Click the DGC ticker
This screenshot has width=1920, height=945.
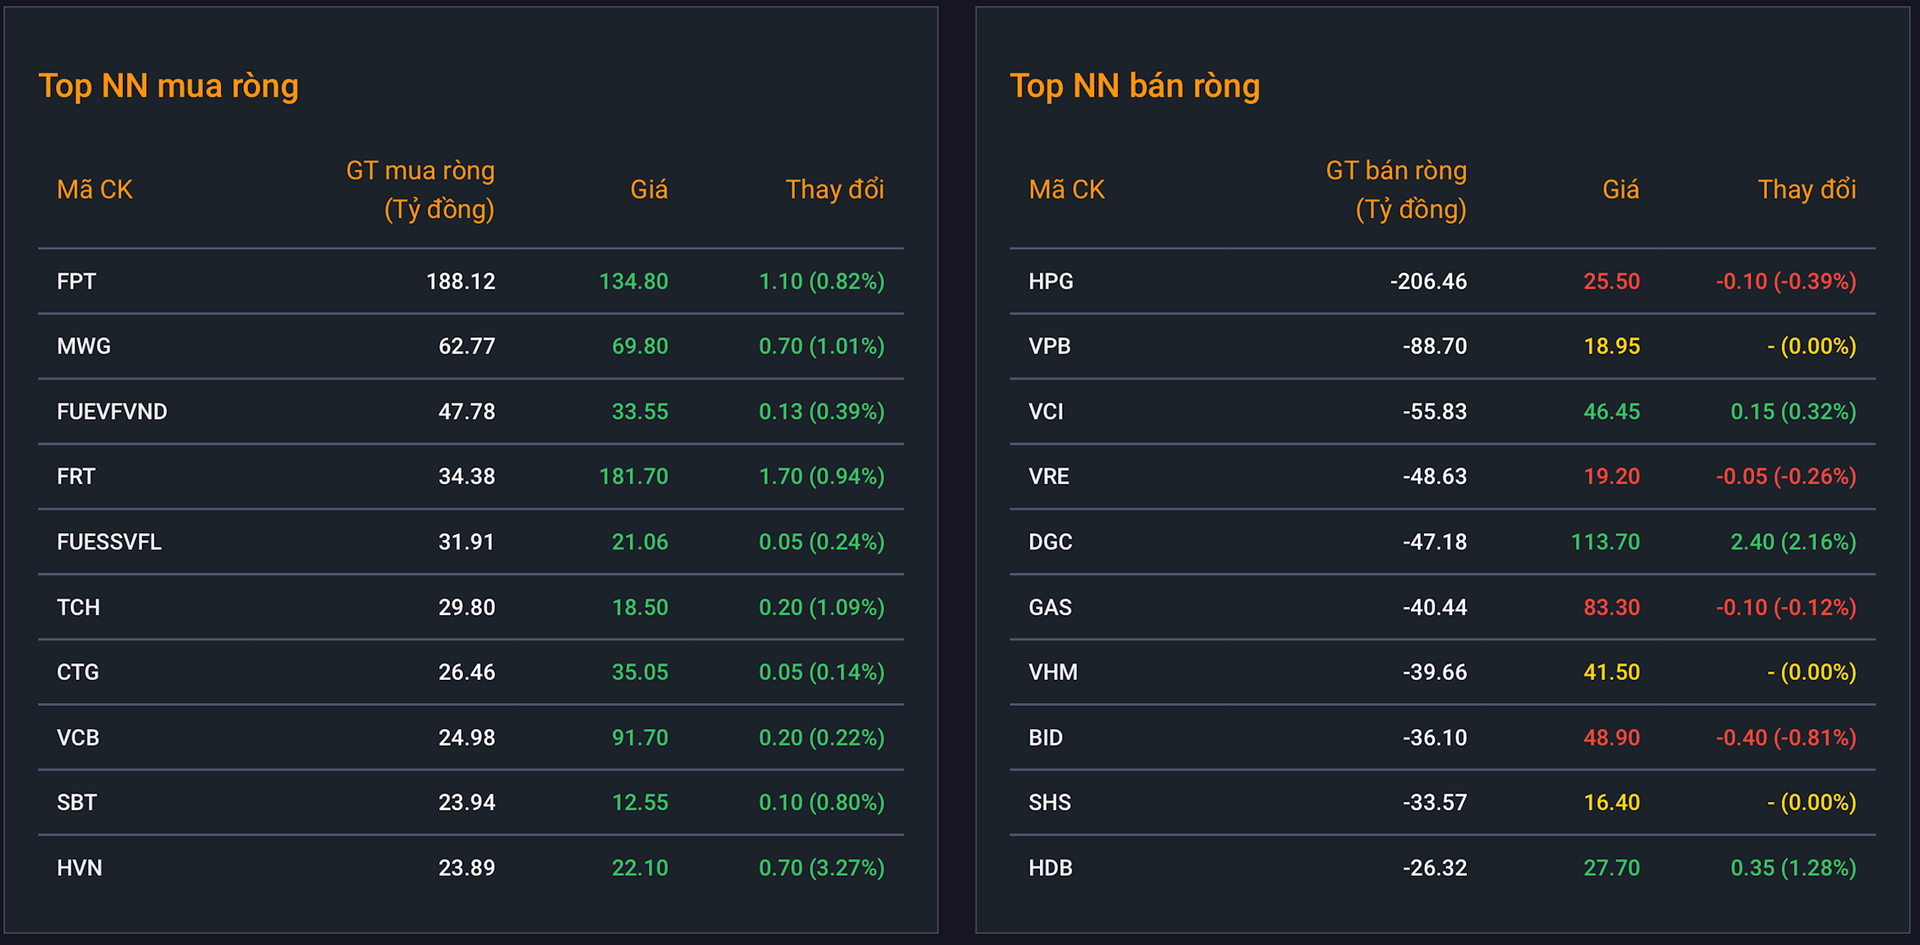point(1050,542)
